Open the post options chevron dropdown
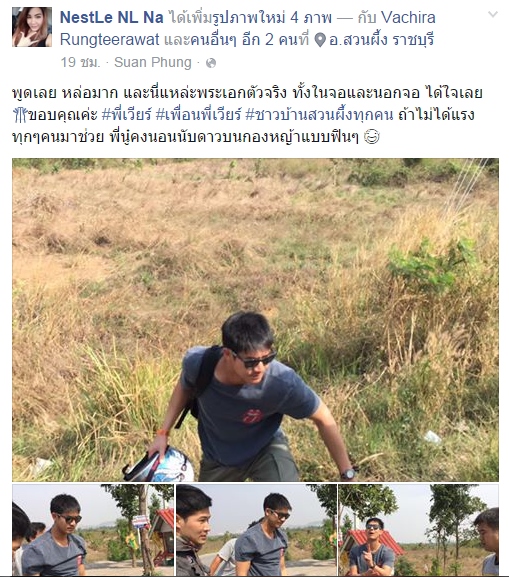509x577 pixels. [x=492, y=15]
